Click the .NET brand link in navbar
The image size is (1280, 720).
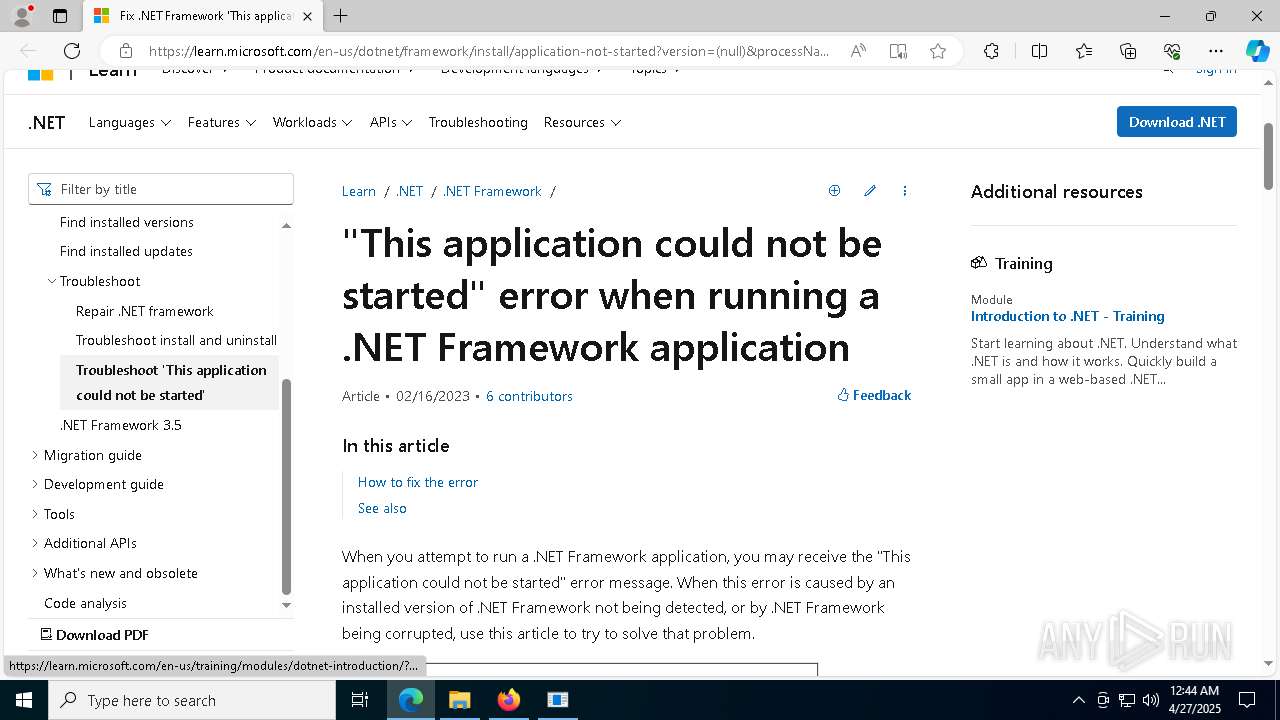click(47, 123)
